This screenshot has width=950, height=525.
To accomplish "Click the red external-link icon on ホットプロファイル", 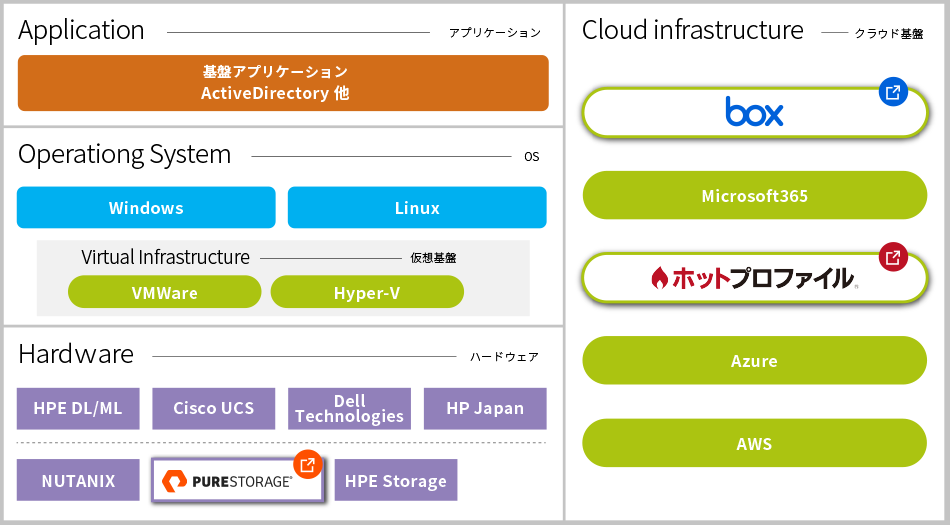I will tap(893, 257).
